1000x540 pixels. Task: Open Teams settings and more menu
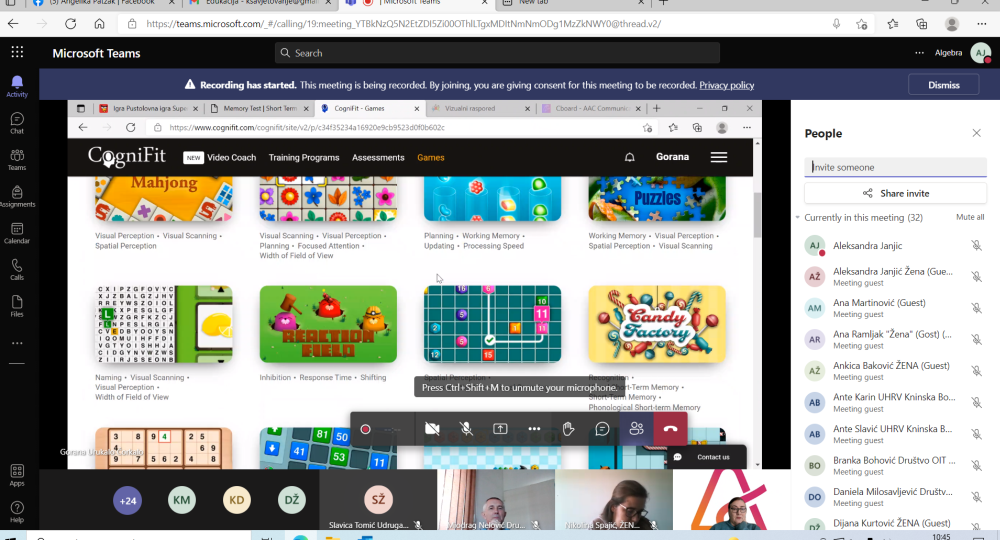pos(919,53)
